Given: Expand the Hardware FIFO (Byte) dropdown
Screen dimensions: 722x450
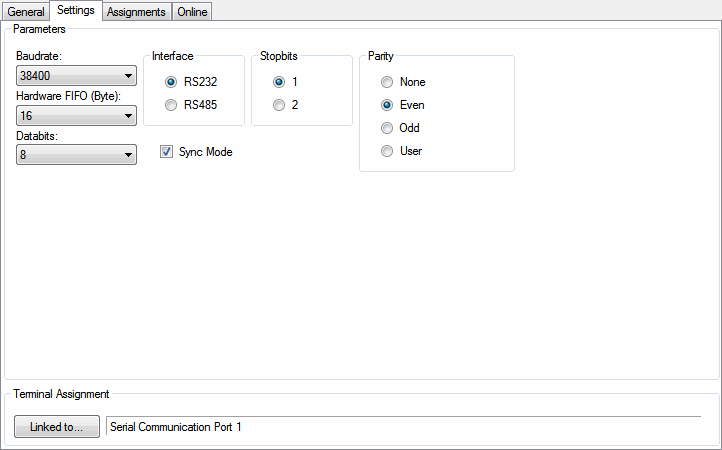Looking at the screenshot, I should click(x=76, y=116).
